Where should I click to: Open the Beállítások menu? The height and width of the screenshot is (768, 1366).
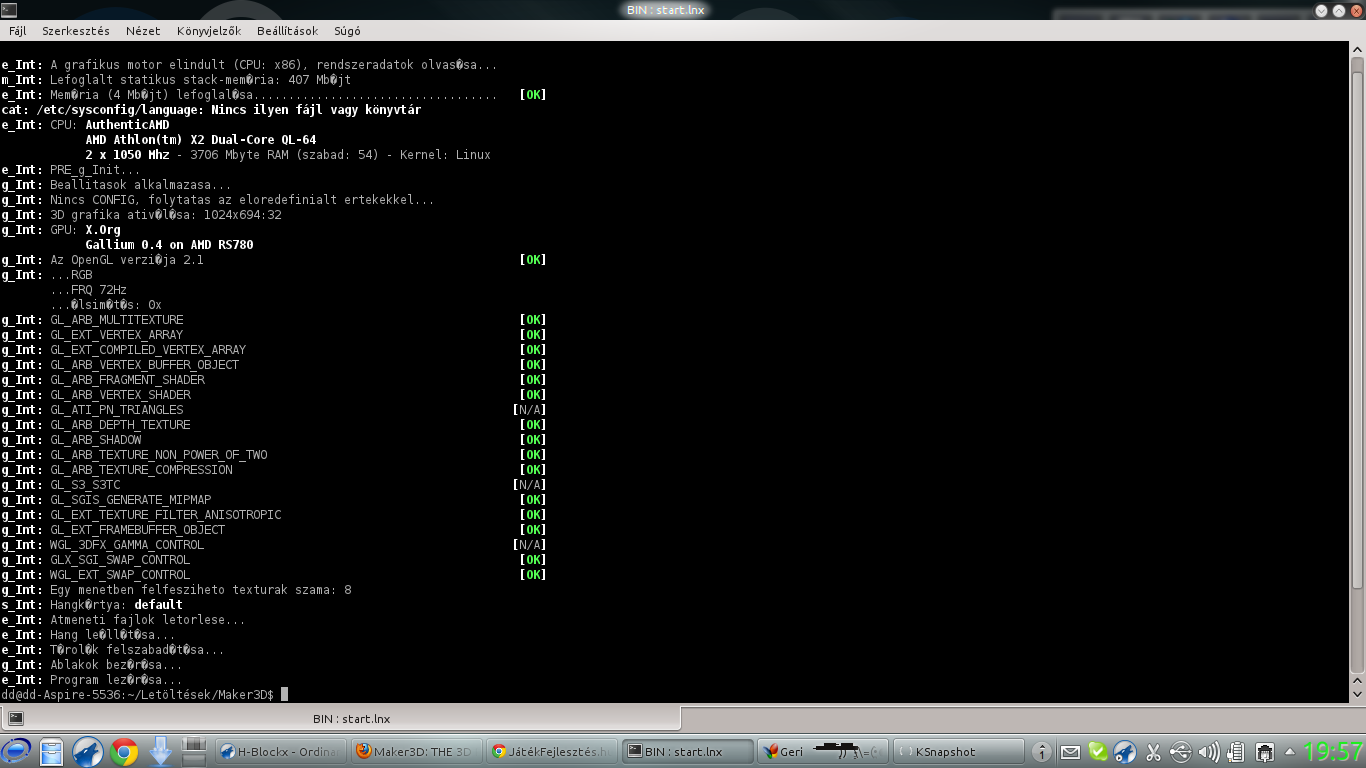(x=287, y=31)
